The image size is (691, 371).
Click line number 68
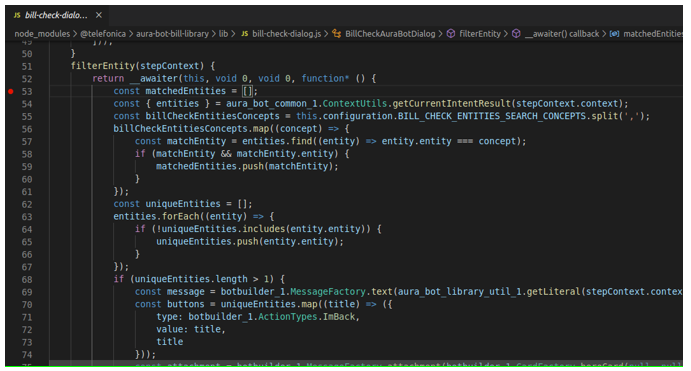coord(27,279)
